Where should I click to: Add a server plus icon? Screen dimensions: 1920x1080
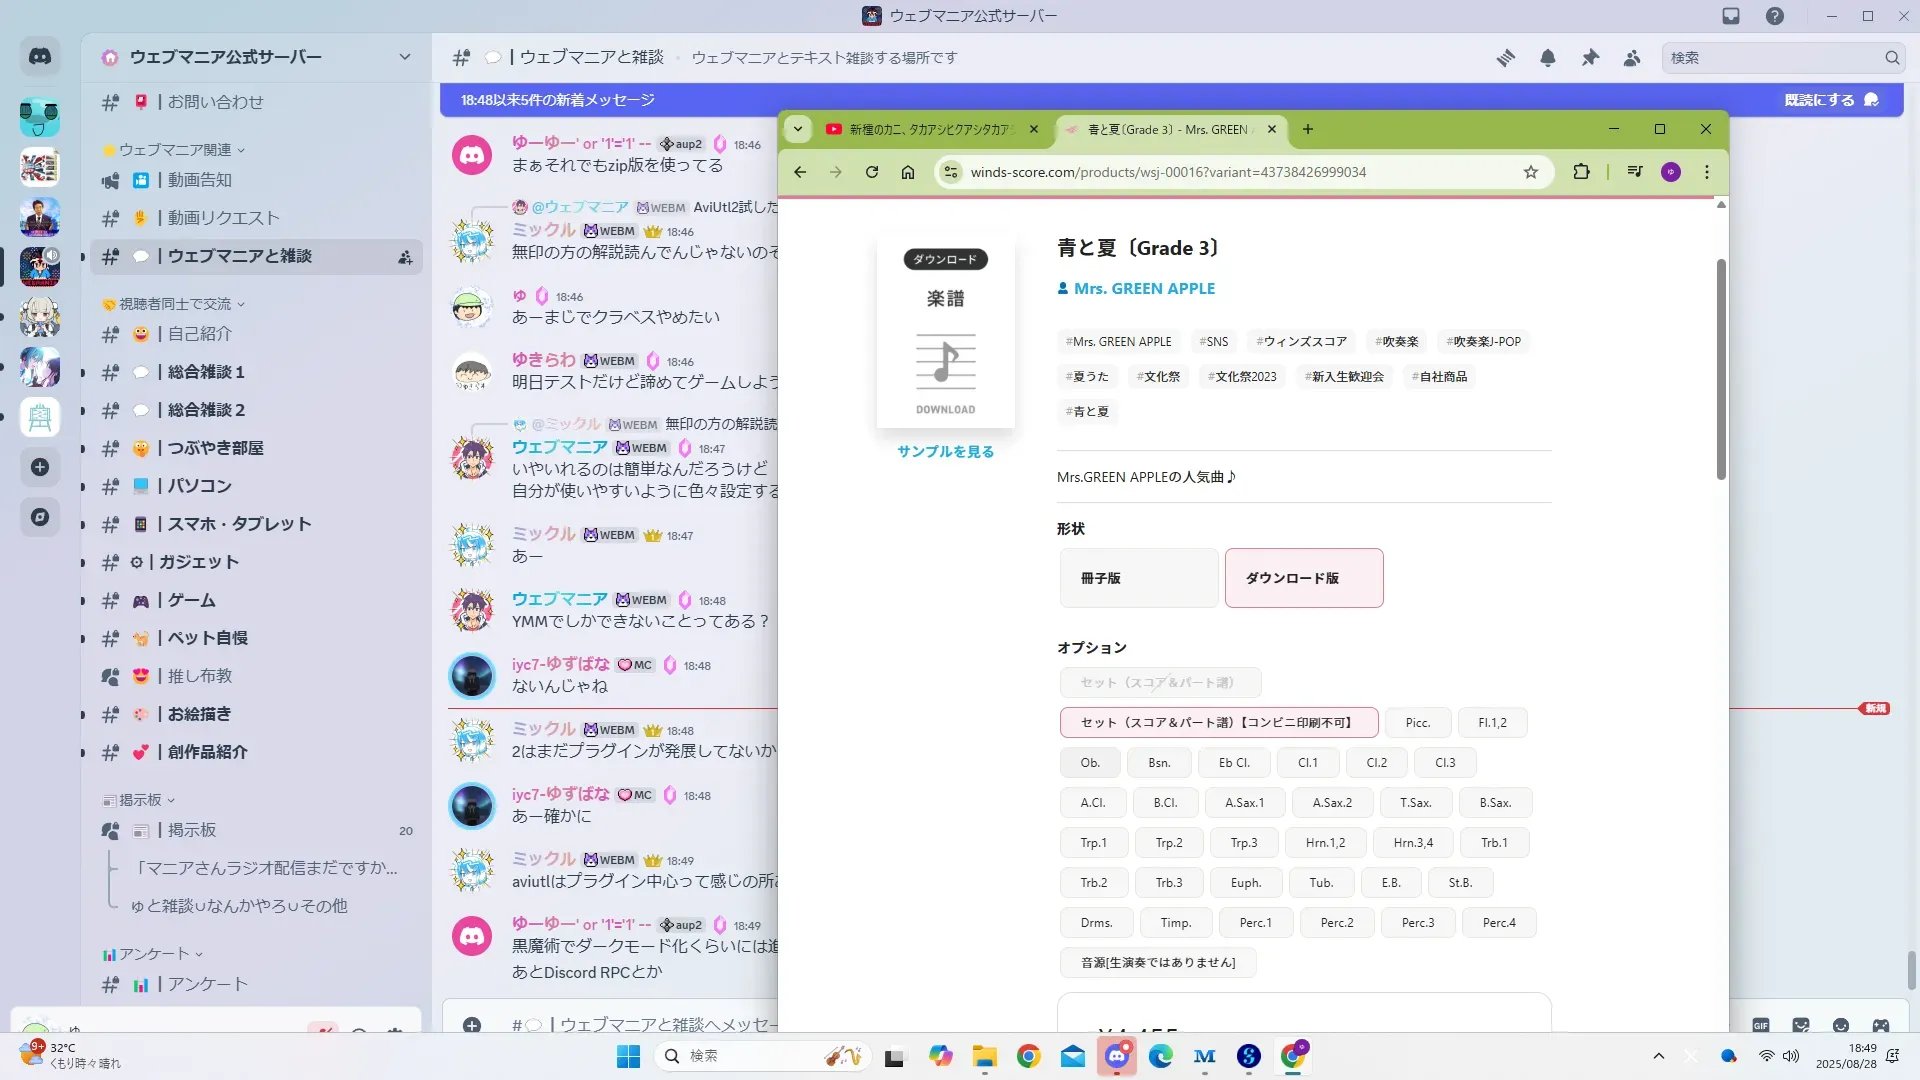[x=40, y=467]
